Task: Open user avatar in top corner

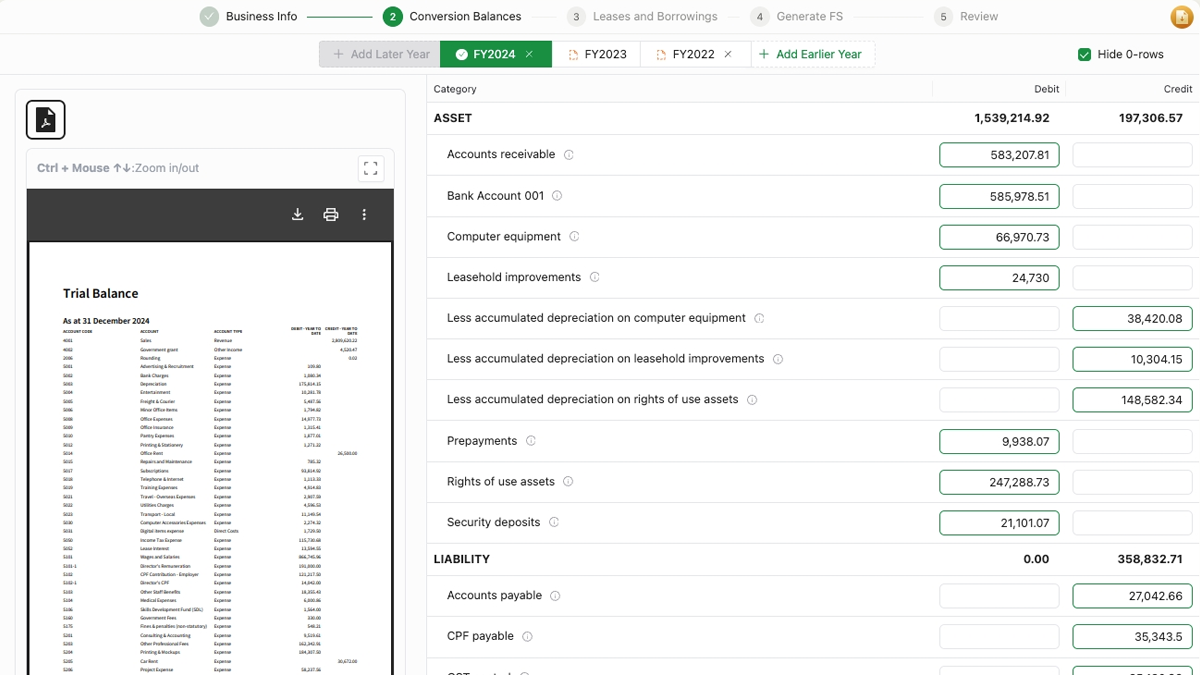Action: tap(1180, 17)
